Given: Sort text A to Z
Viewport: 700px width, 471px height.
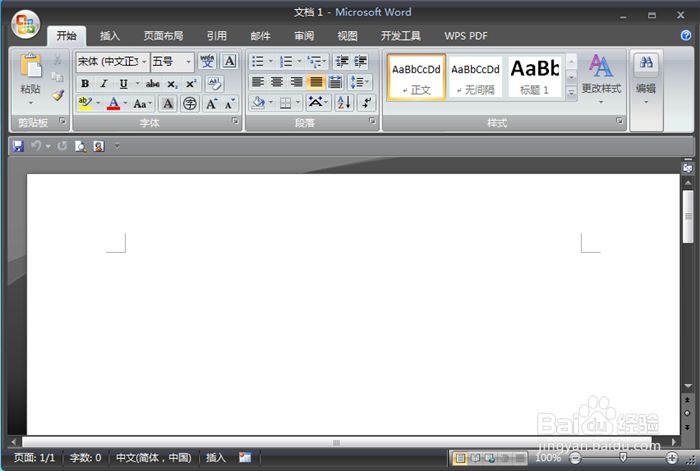Looking at the screenshot, I should click(344, 103).
